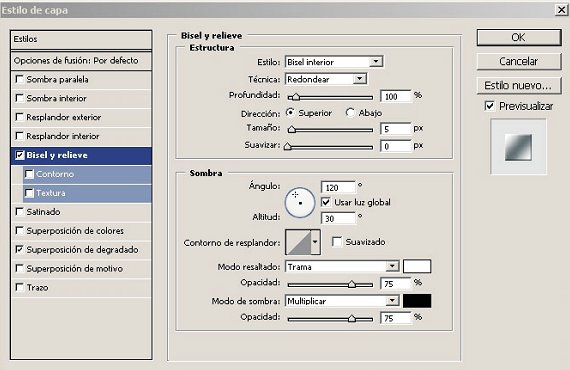Select the Textura sub-item row

click(87, 193)
